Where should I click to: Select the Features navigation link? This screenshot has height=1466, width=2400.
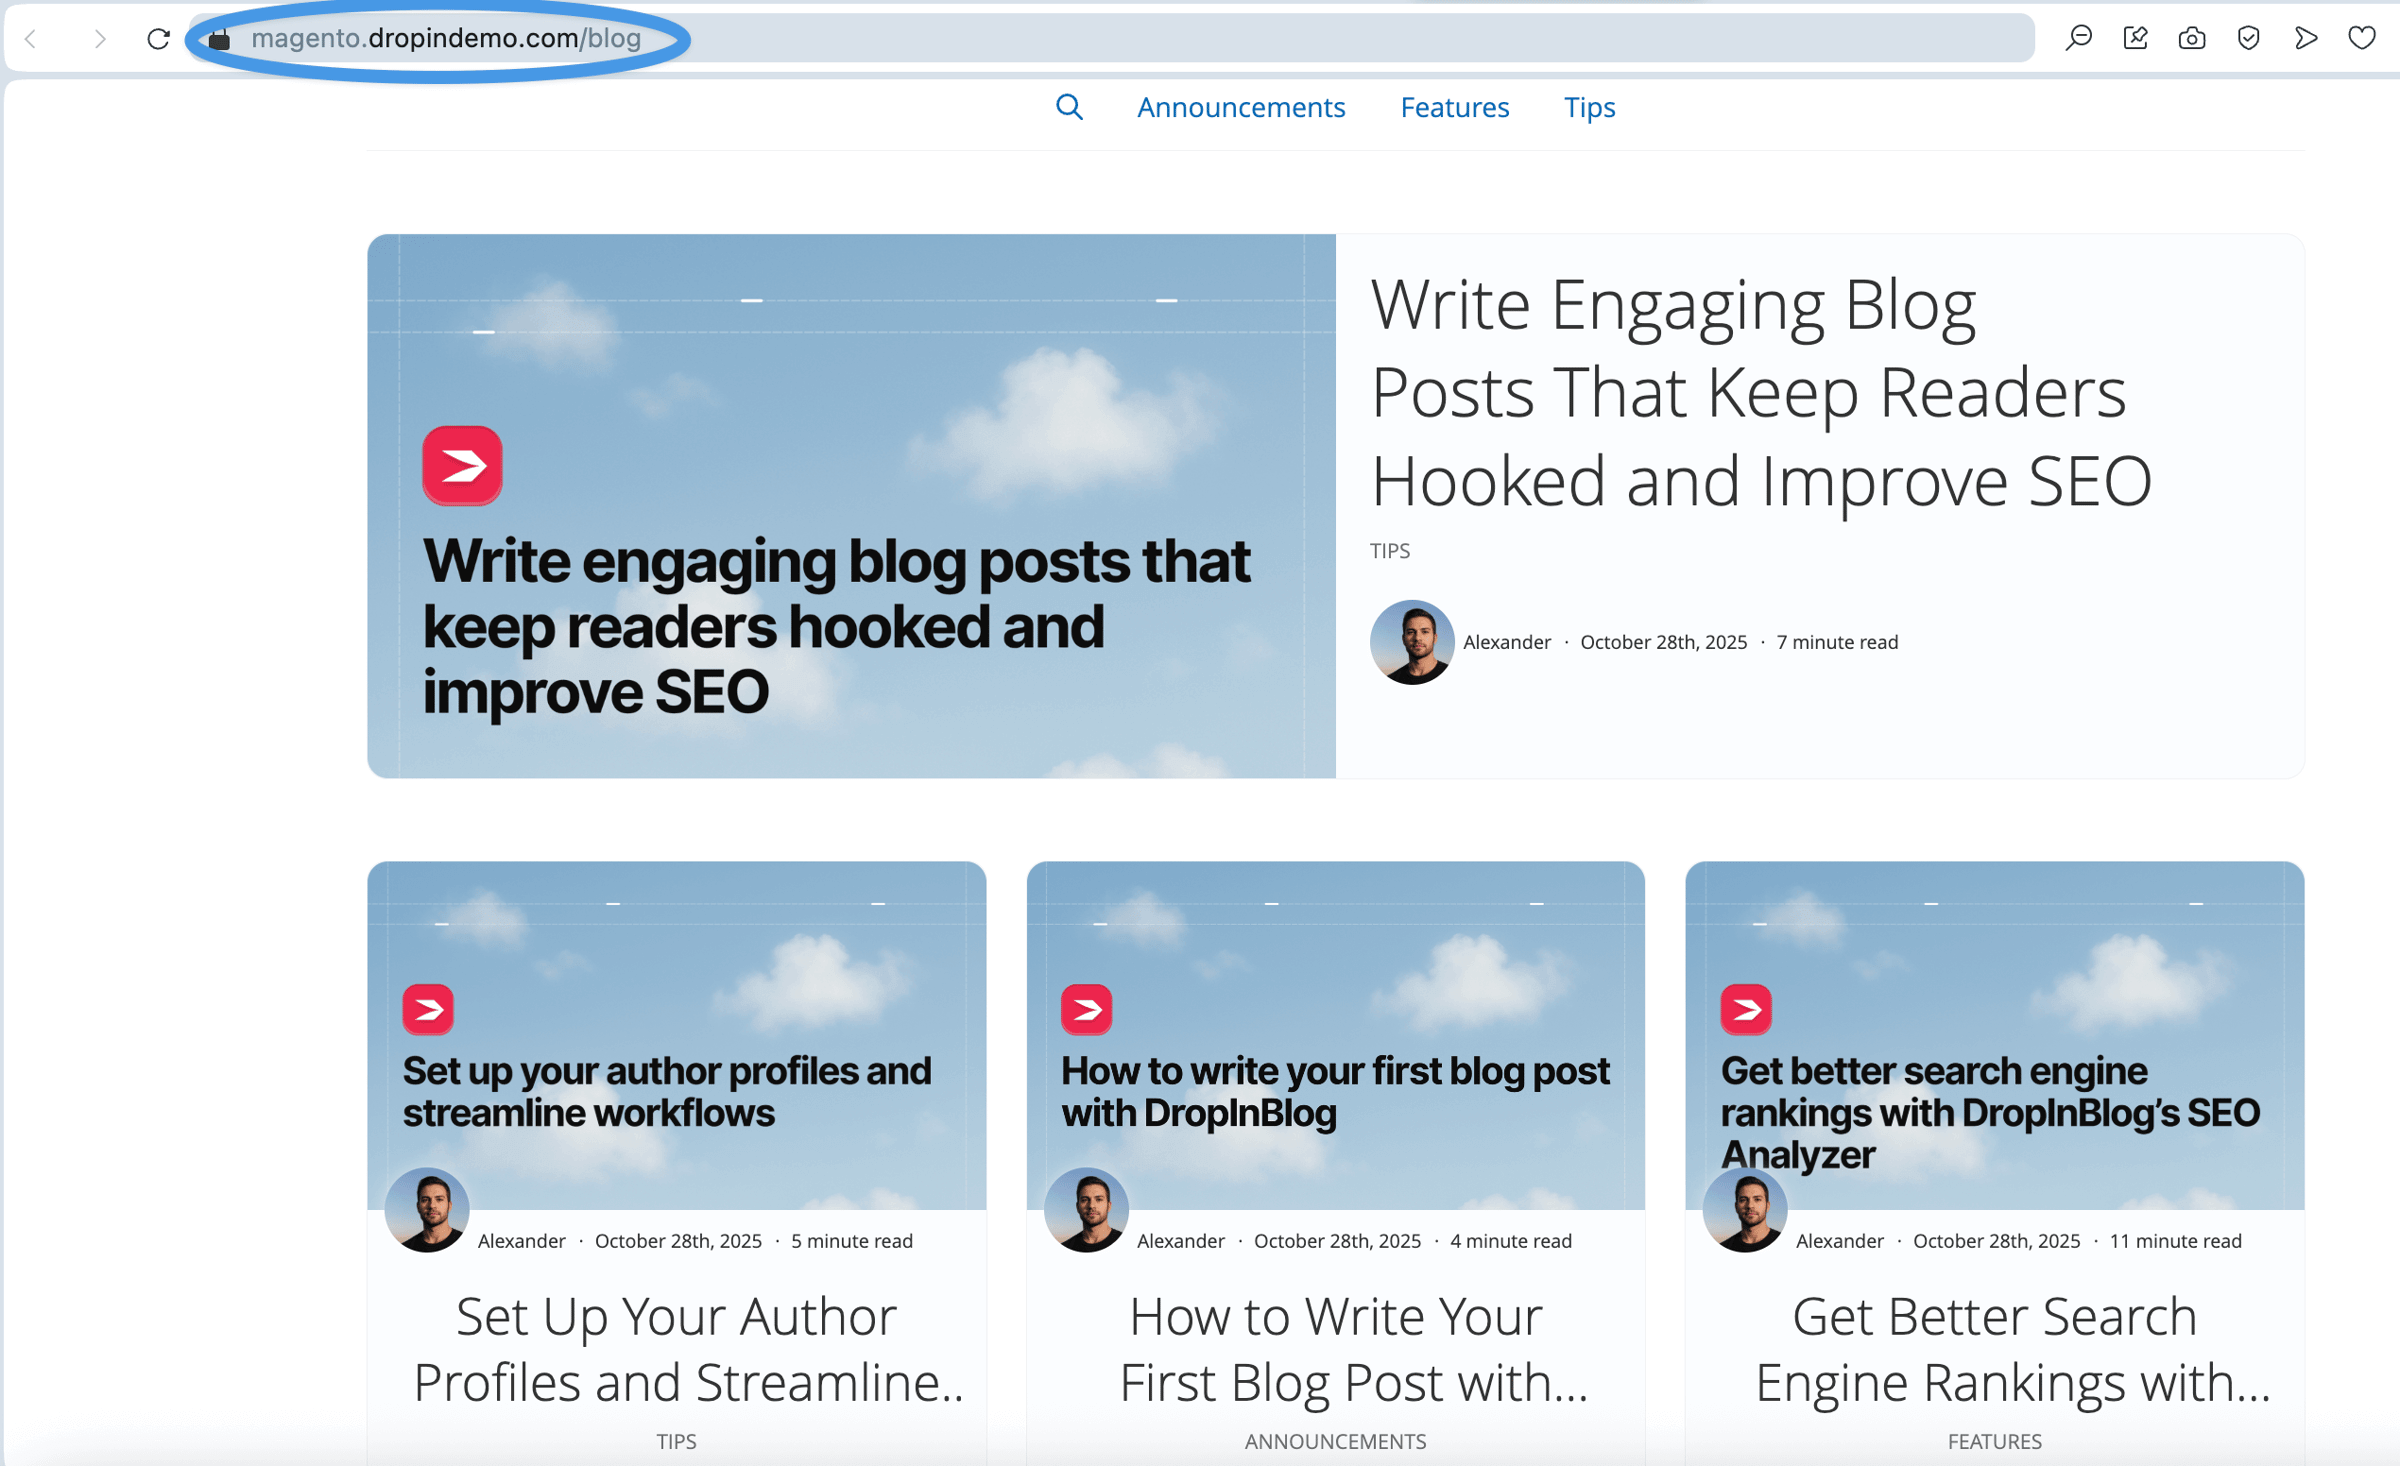coord(1455,107)
